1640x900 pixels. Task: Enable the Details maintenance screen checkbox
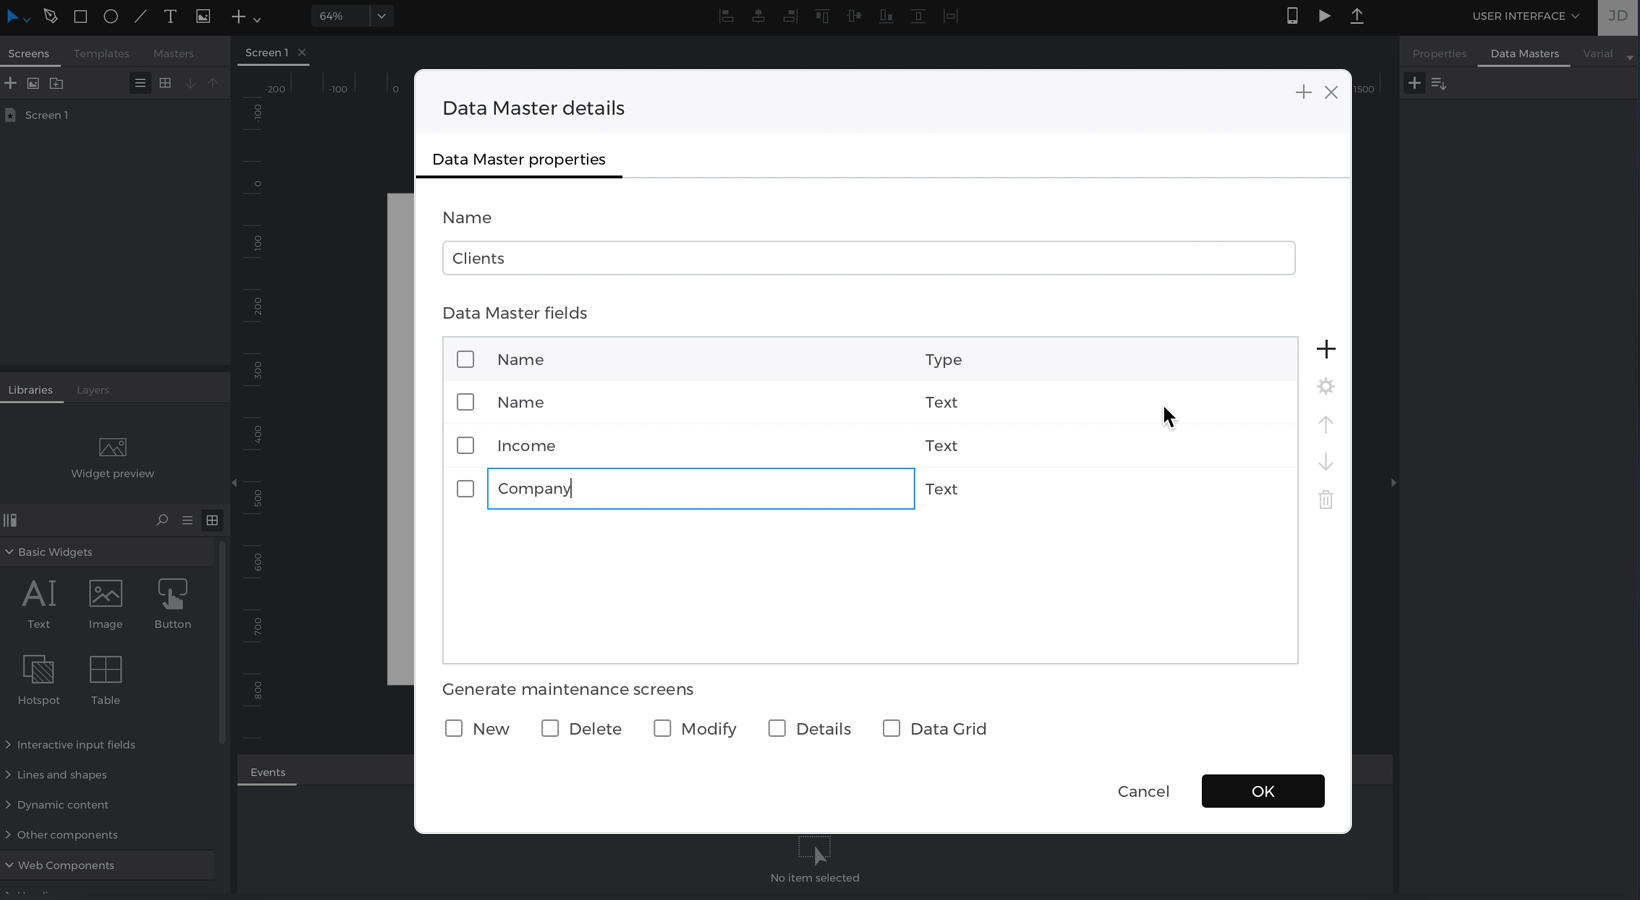point(777,728)
